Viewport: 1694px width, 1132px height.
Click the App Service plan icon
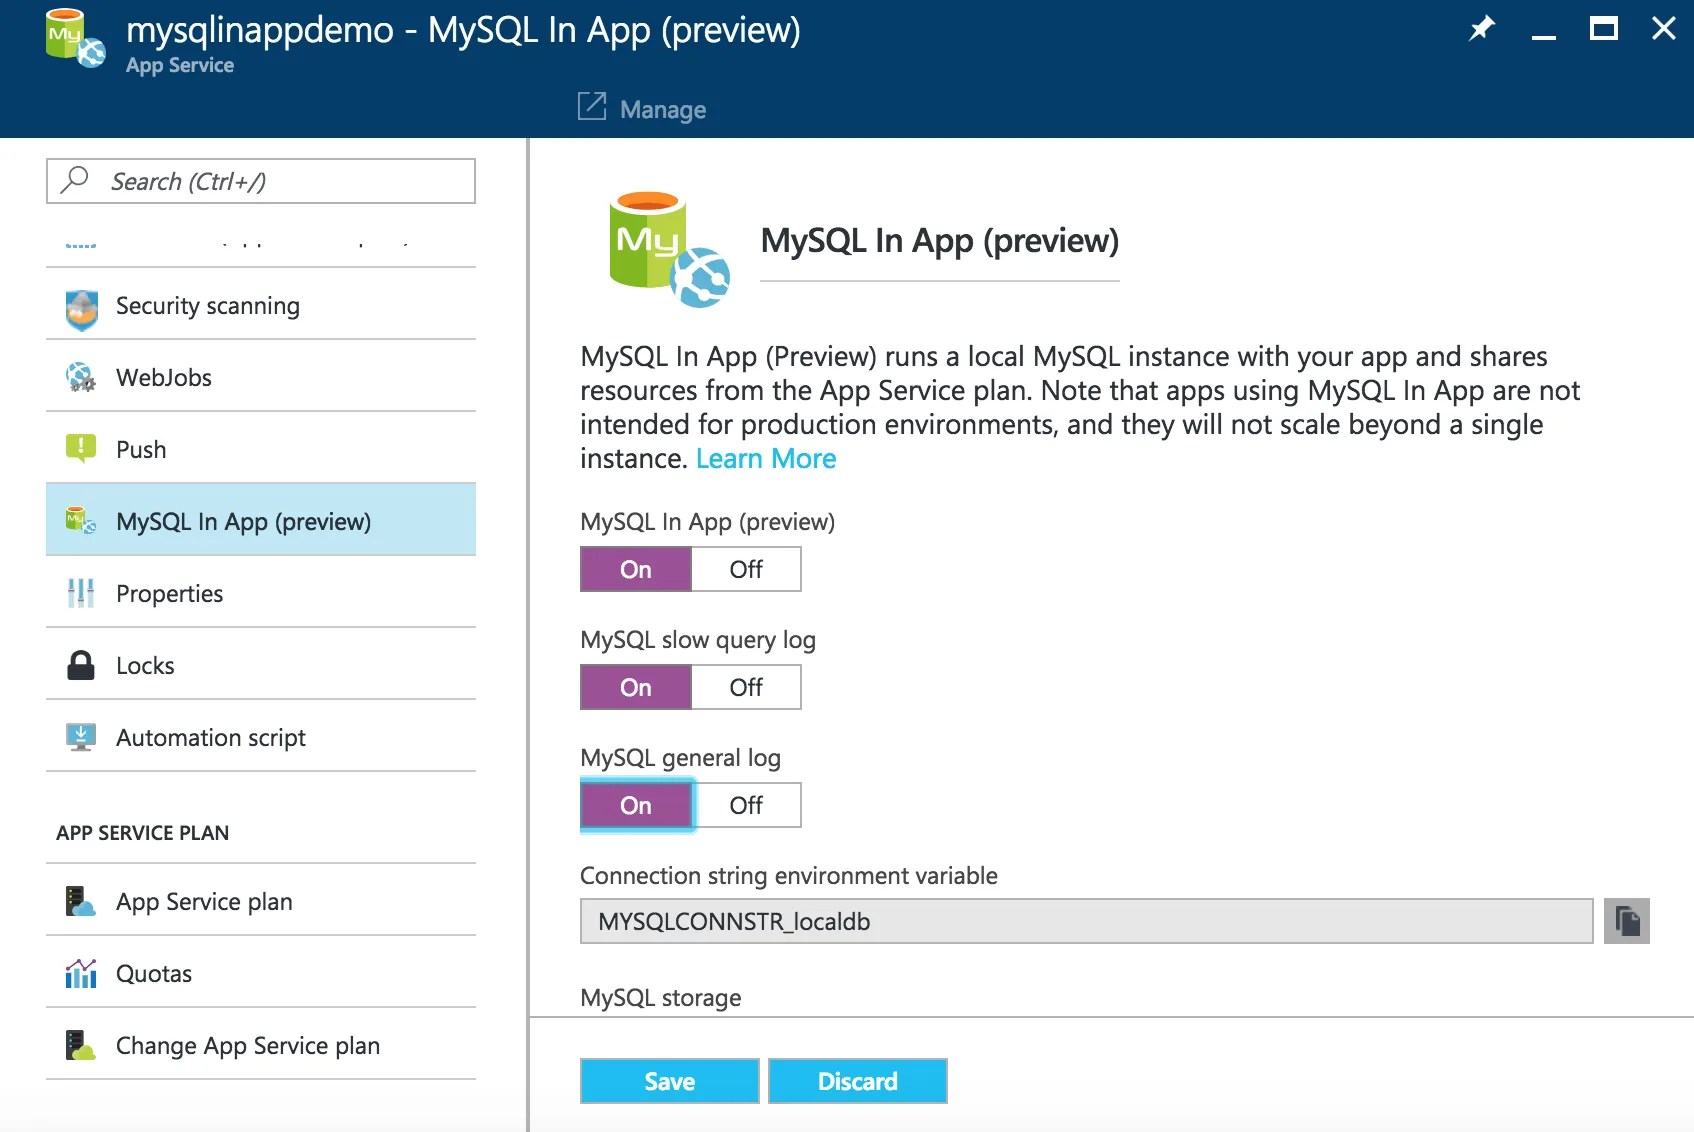click(x=81, y=901)
